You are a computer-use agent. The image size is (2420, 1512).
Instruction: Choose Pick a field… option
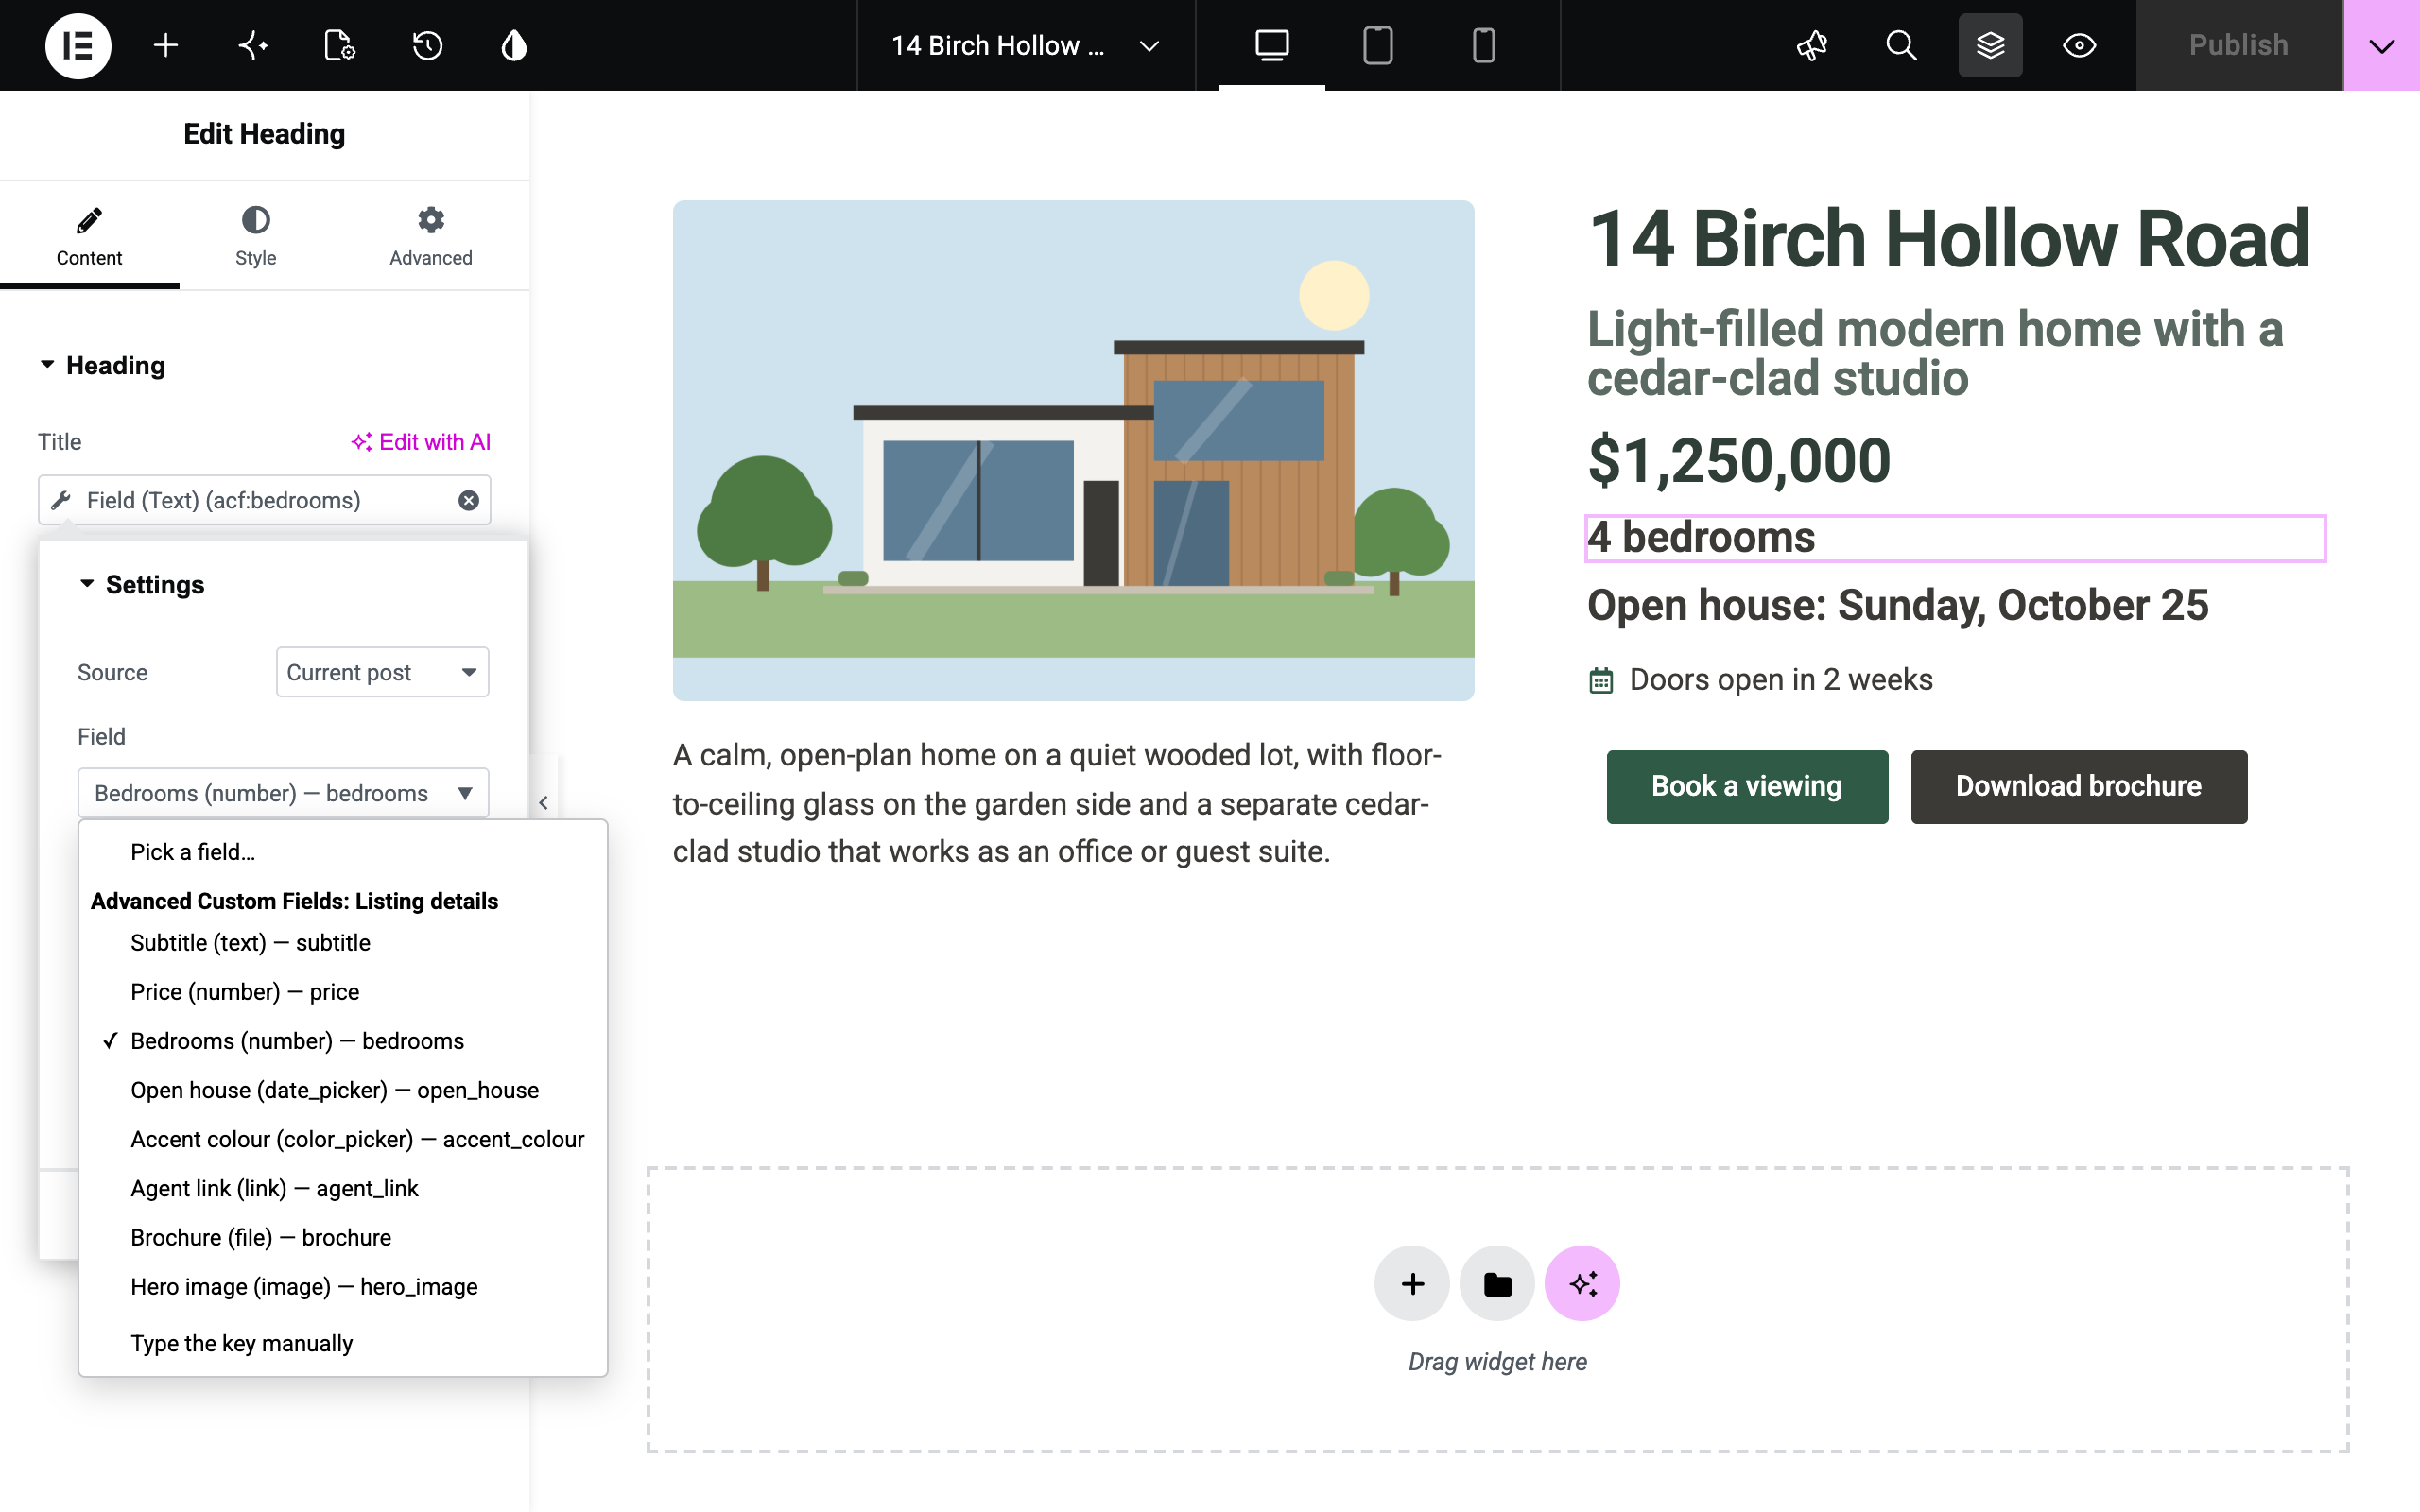(343, 852)
